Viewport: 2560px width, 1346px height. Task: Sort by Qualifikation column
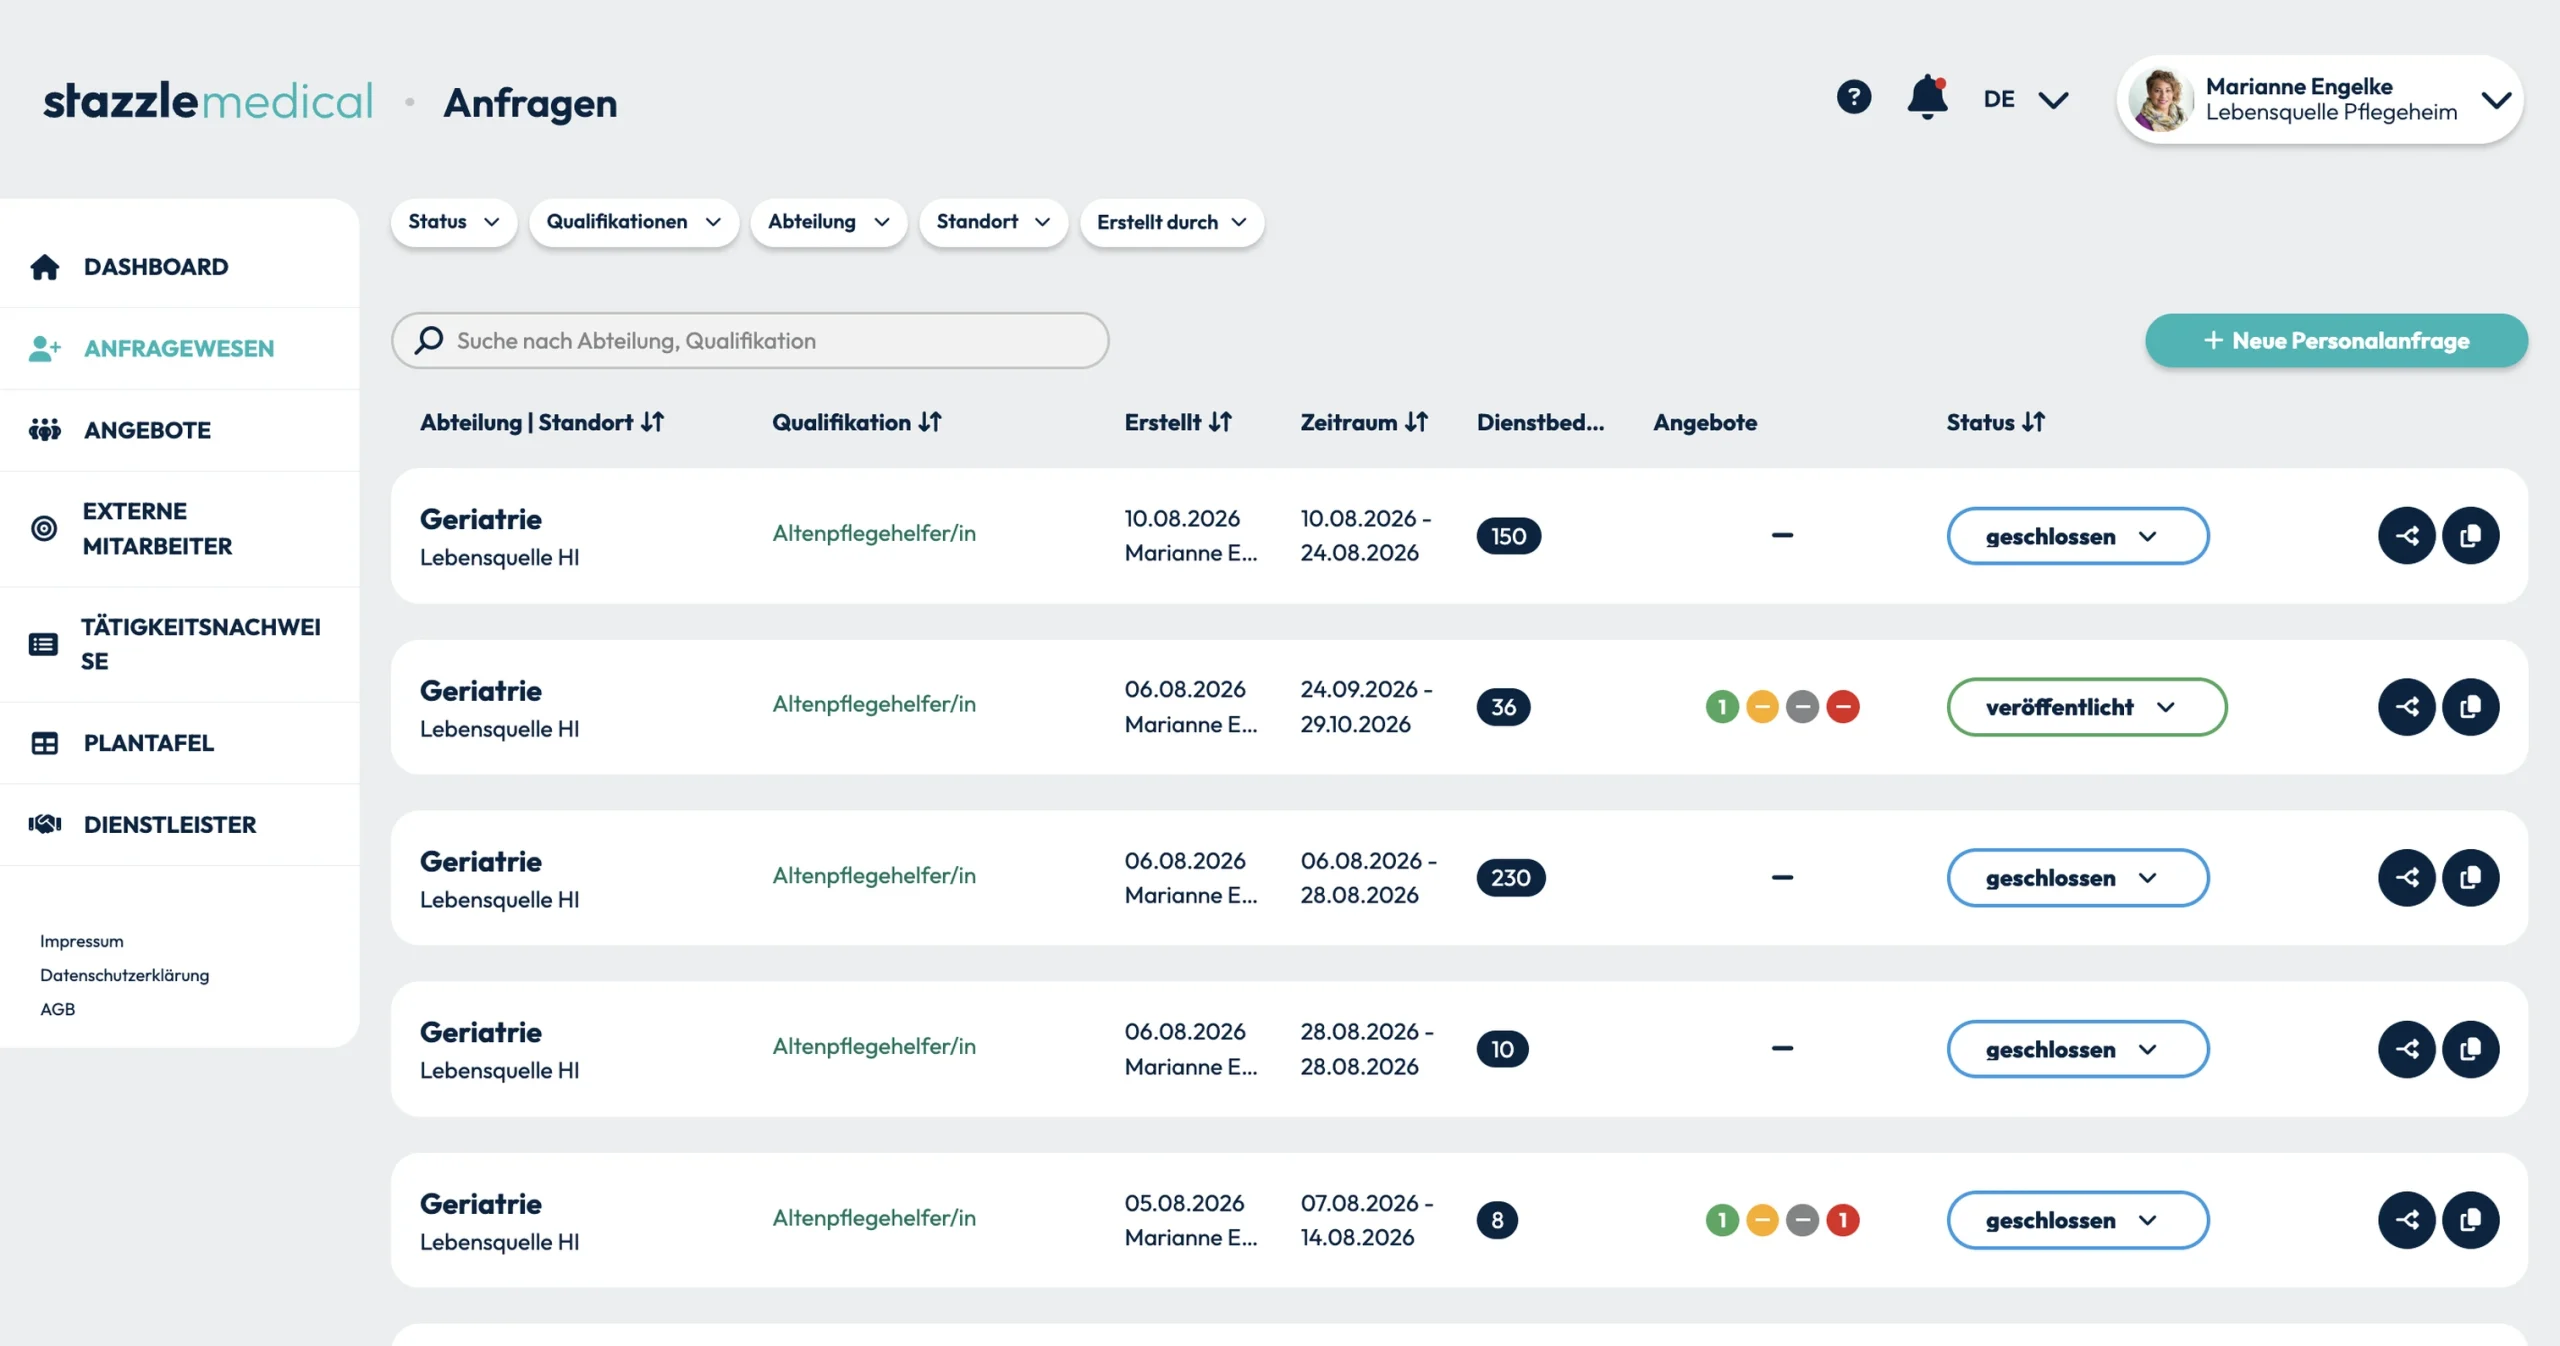[857, 422]
